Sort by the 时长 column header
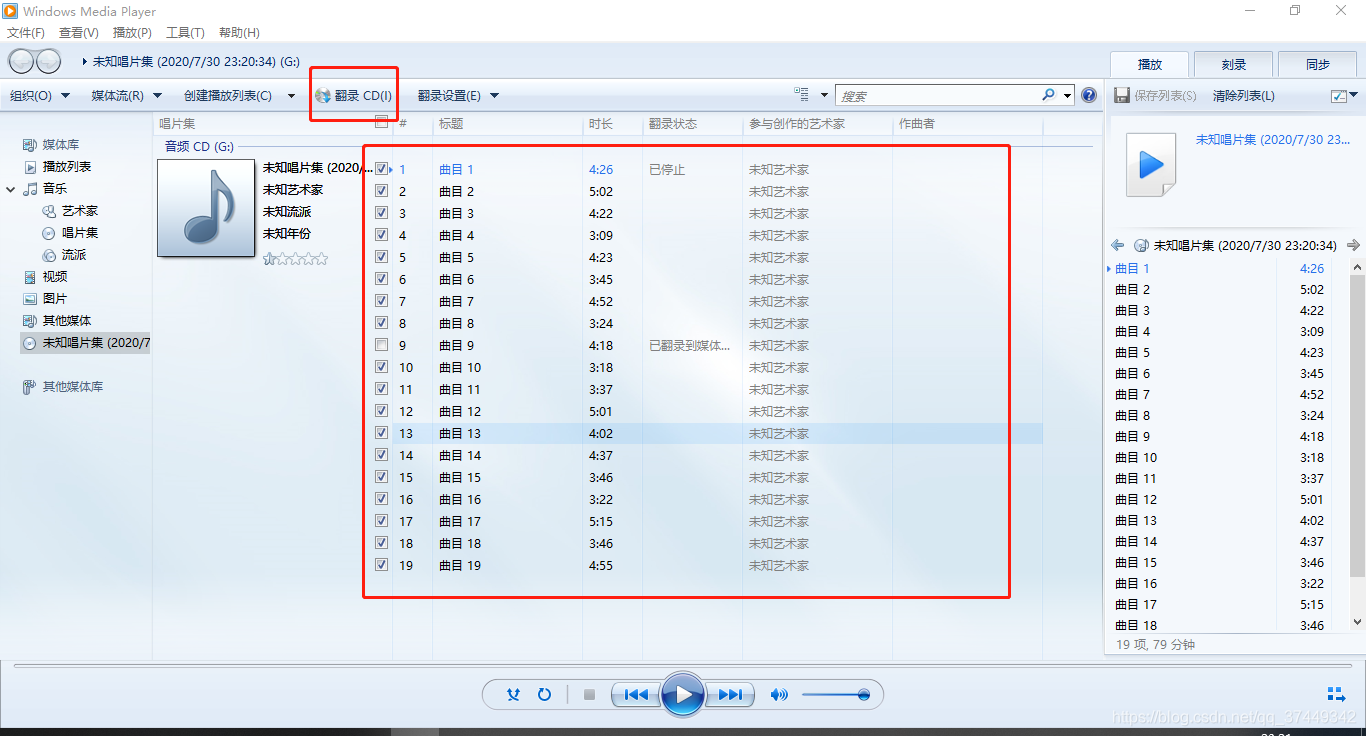The image size is (1366, 736). coord(612,124)
